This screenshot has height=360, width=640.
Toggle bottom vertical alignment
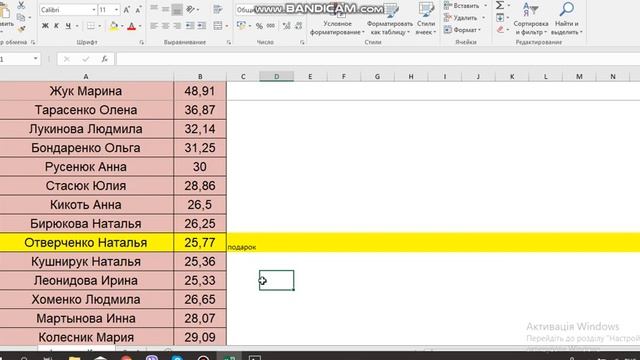177,9
